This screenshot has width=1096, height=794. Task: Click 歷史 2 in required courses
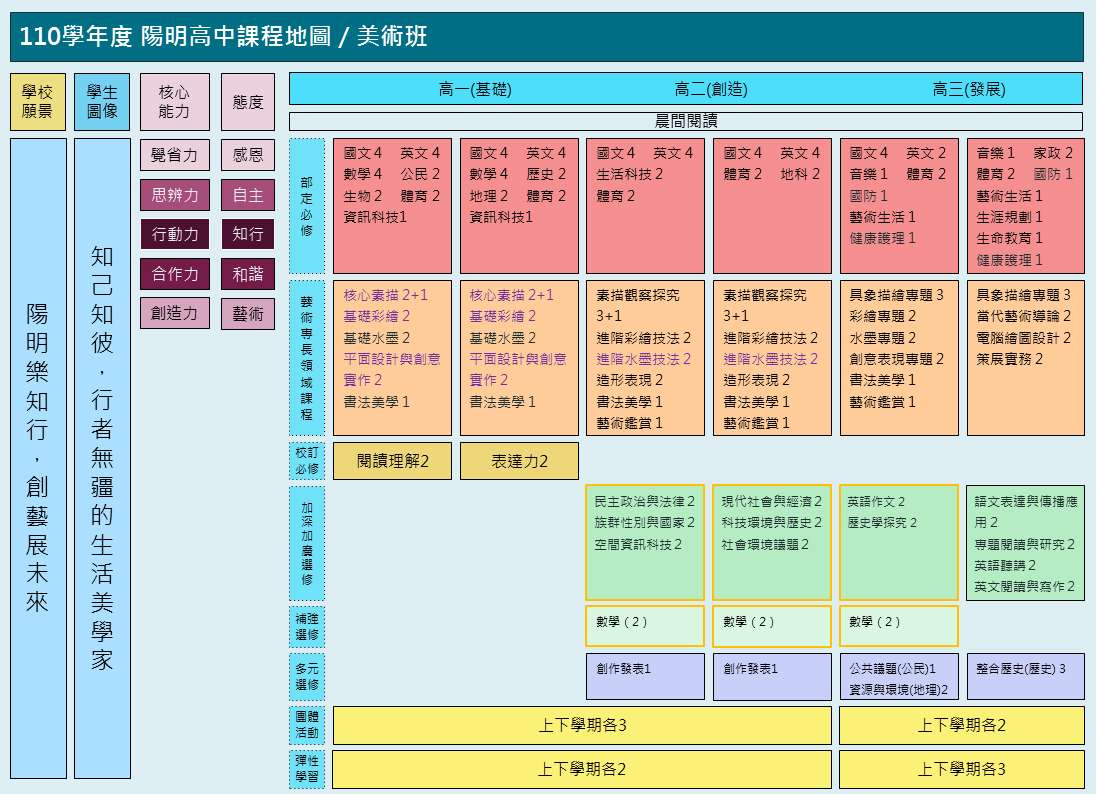[546, 174]
